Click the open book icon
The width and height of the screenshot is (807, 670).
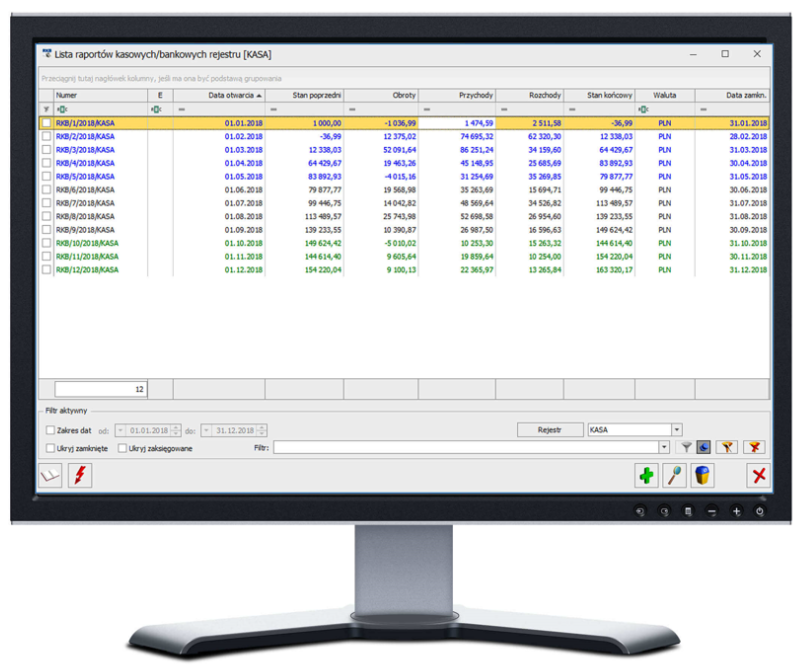50,476
